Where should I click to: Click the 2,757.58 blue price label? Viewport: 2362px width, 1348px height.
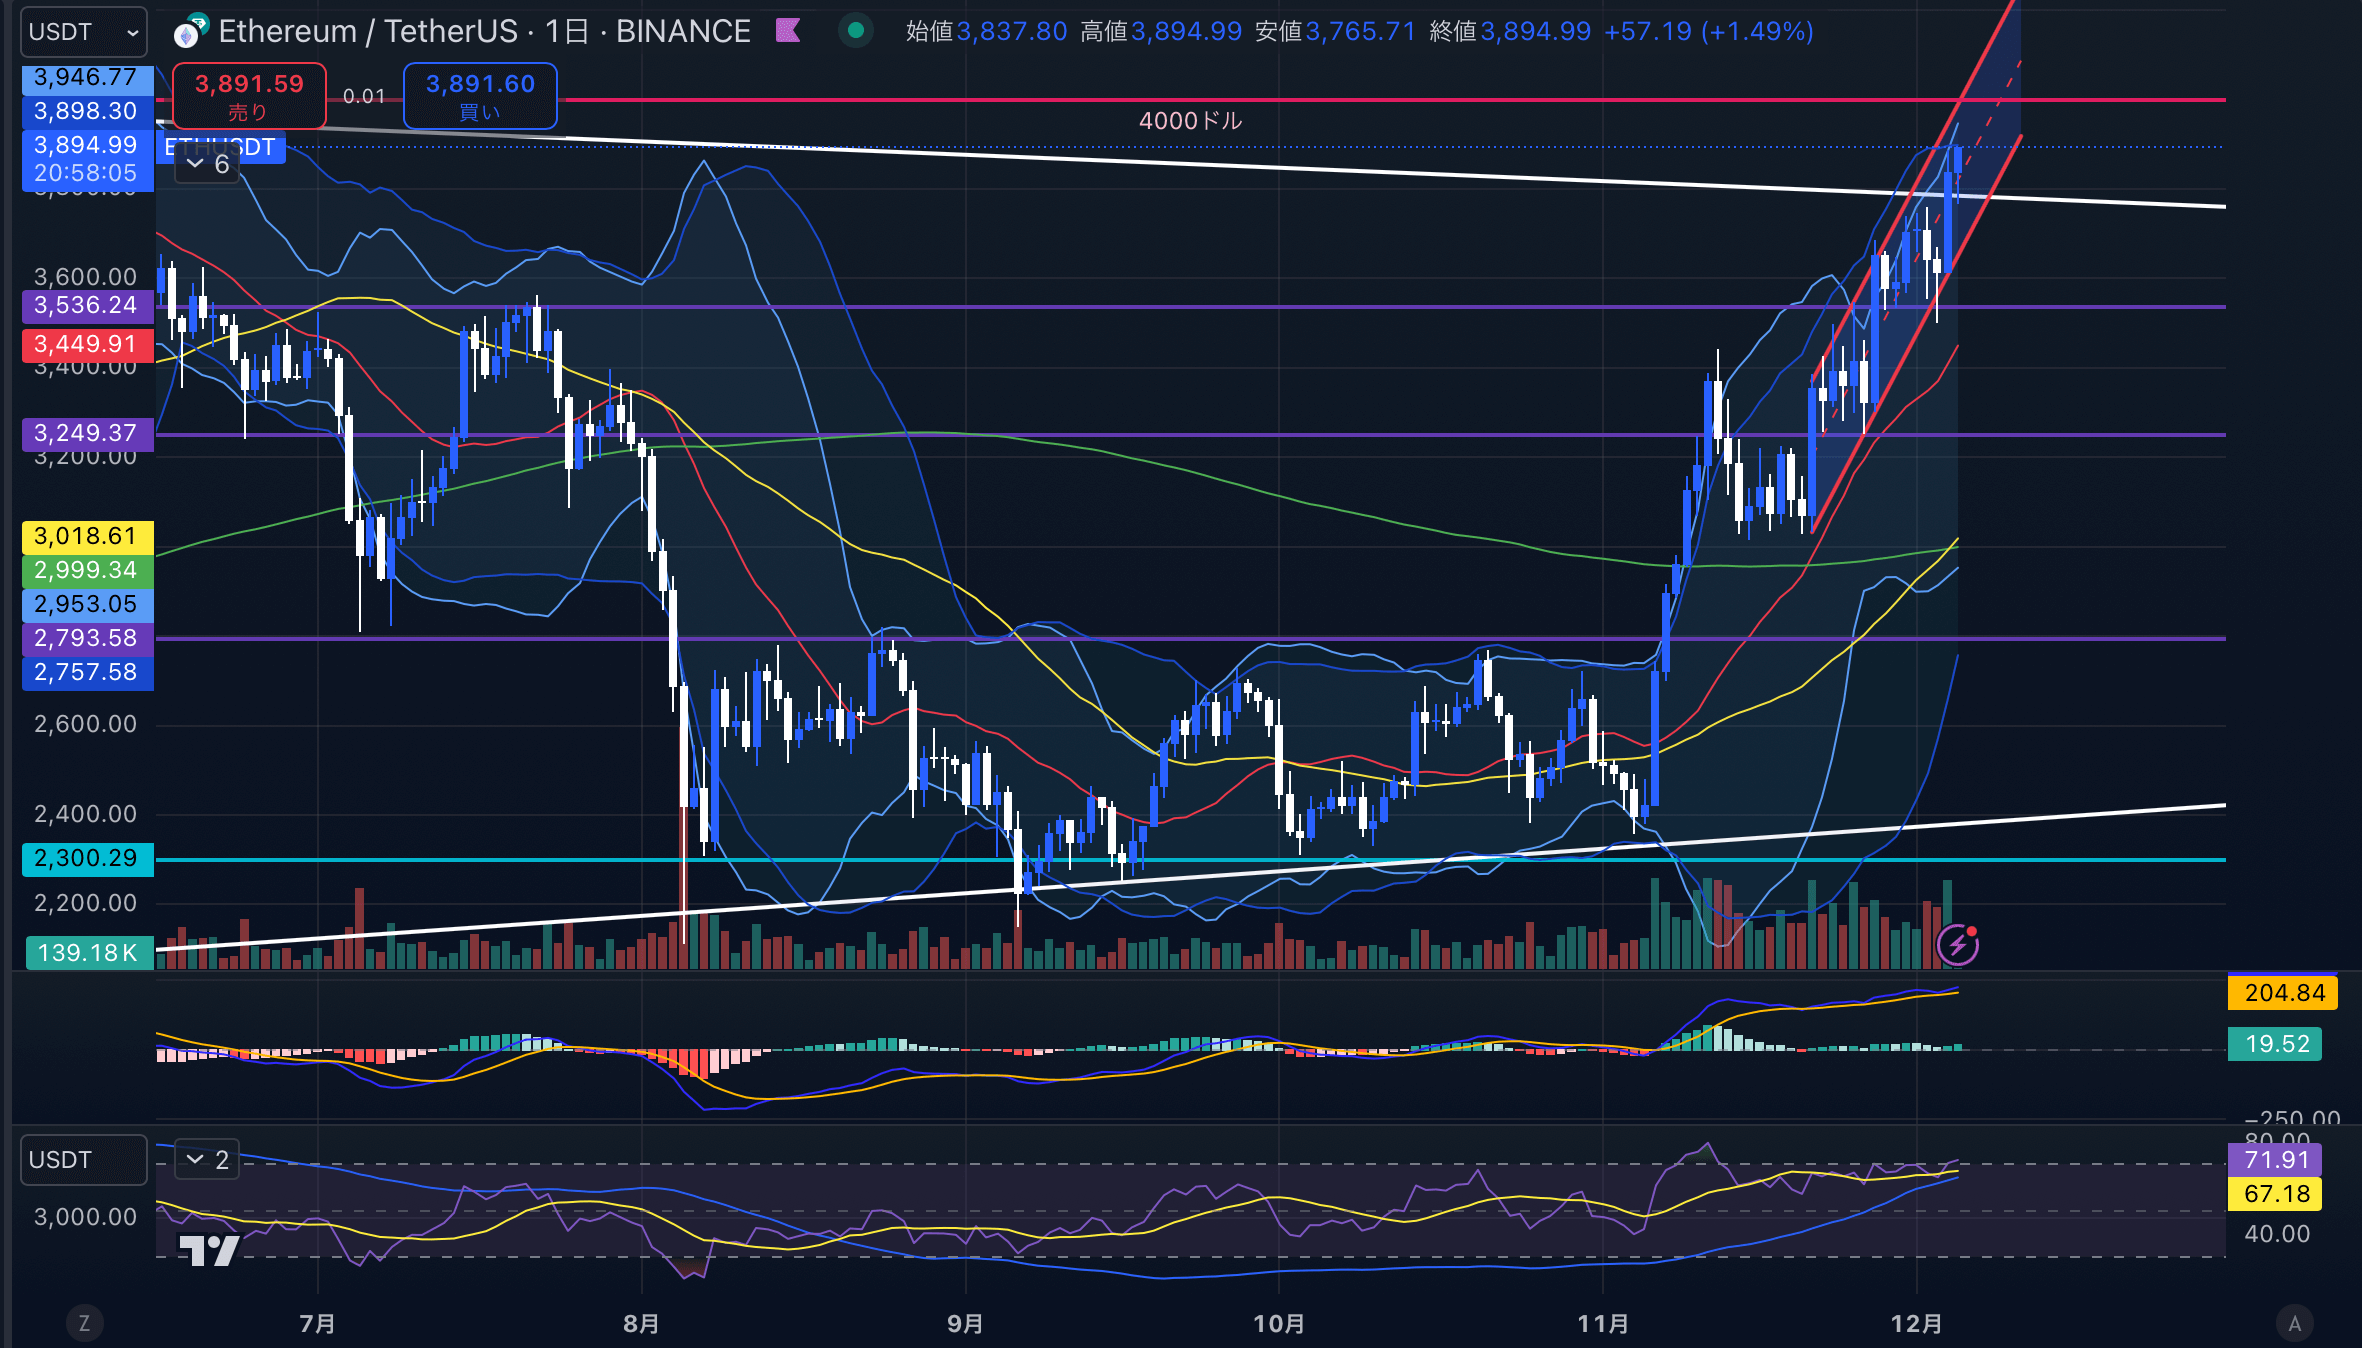87,673
